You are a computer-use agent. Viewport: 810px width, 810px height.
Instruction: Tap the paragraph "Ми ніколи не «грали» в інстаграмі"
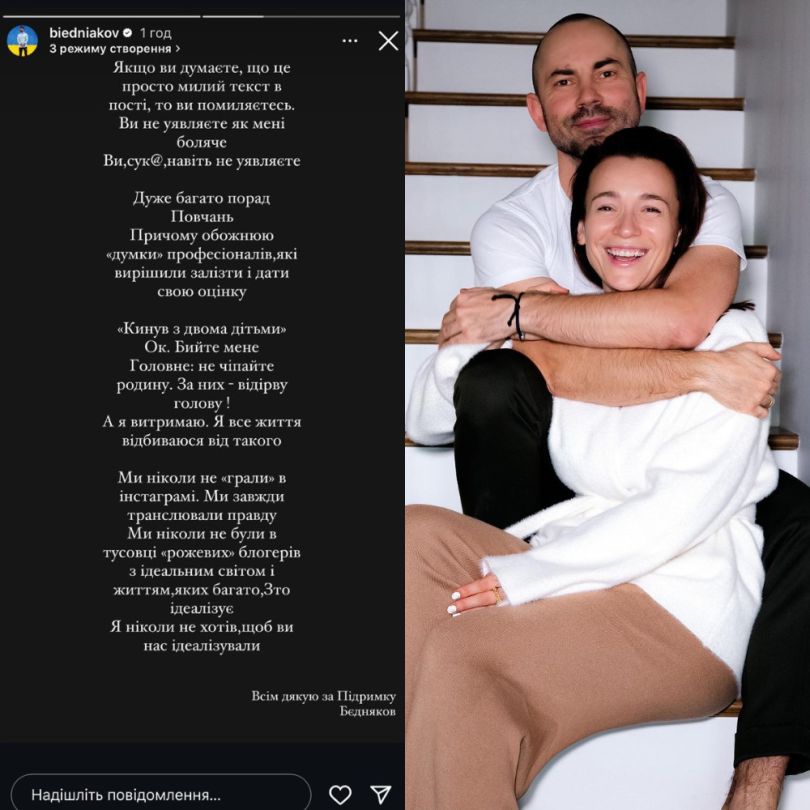point(201,496)
